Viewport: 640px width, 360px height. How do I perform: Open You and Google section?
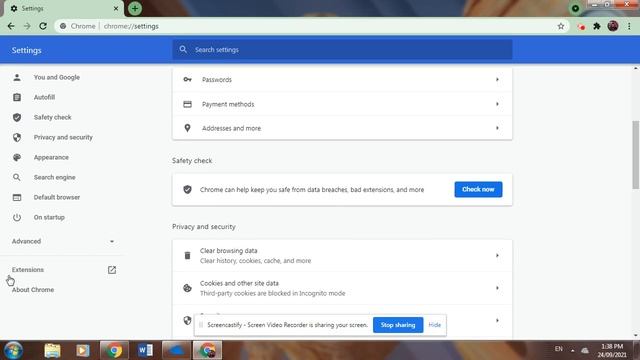pyautogui.click(x=57, y=77)
